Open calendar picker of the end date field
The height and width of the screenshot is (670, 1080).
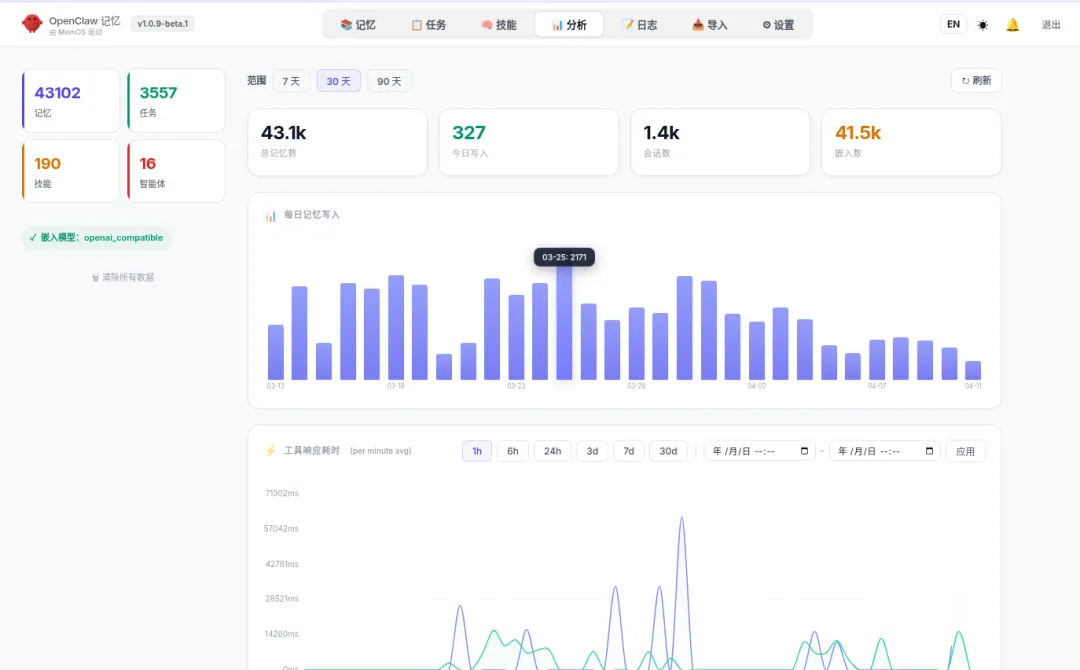[x=929, y=451]
